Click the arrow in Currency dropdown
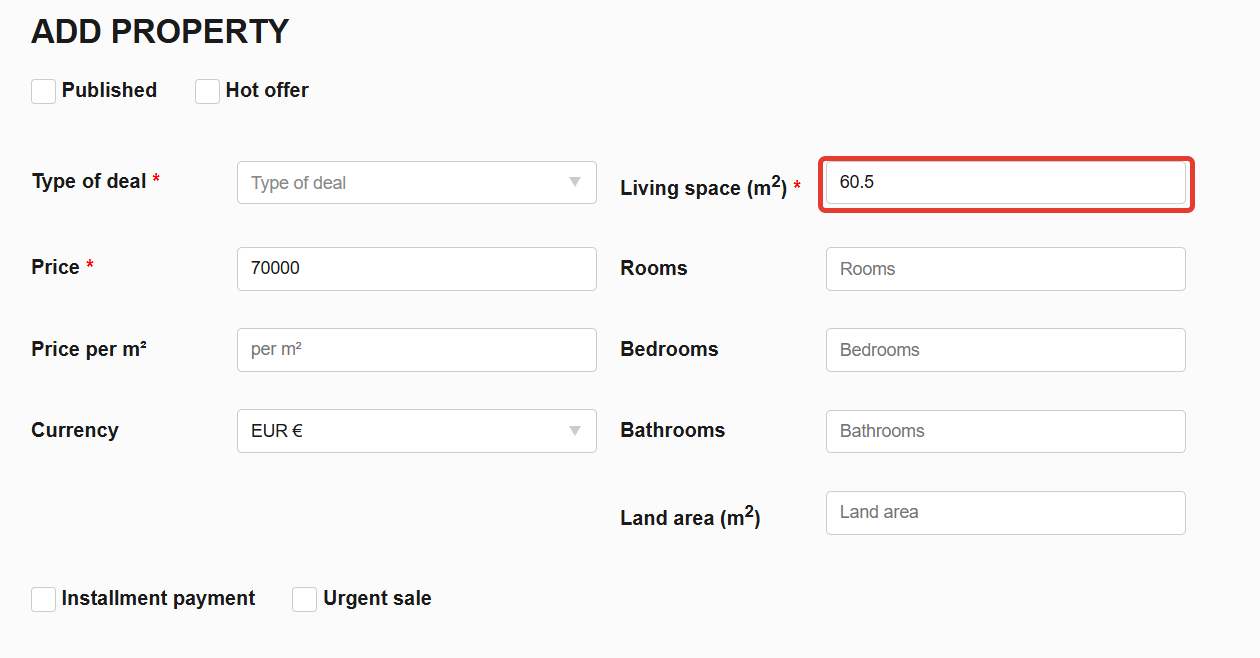The width and height of the screenshot is (1260, 658). (x=574, y=431)
